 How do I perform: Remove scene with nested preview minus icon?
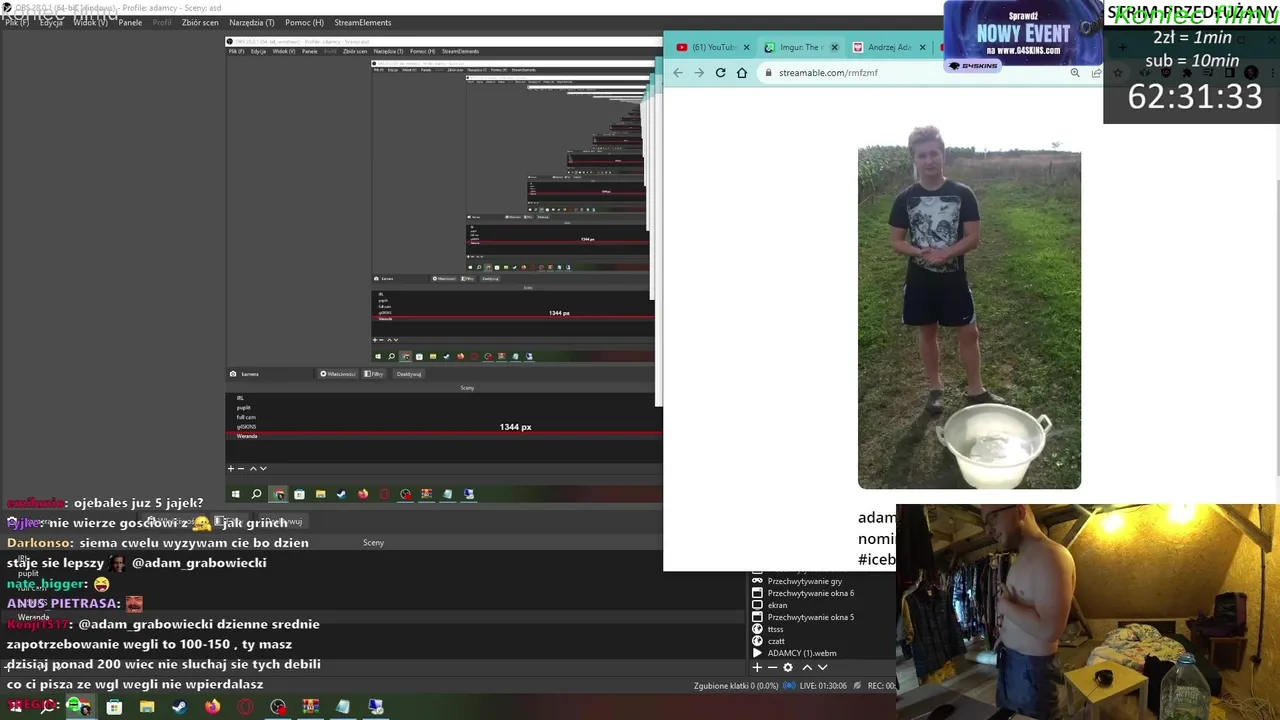[240, 468]
